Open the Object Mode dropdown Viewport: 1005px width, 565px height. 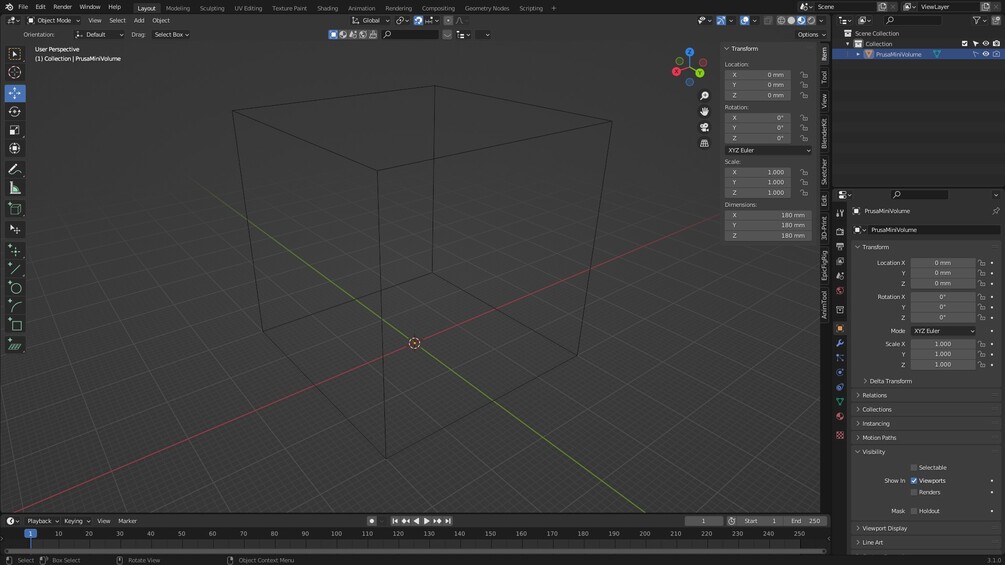[54, 20]
